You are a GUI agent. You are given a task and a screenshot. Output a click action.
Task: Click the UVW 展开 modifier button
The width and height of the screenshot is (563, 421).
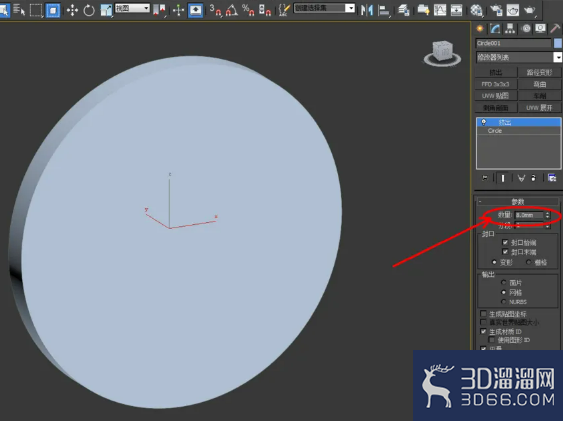pyautogui.click(x=539, y=107)
